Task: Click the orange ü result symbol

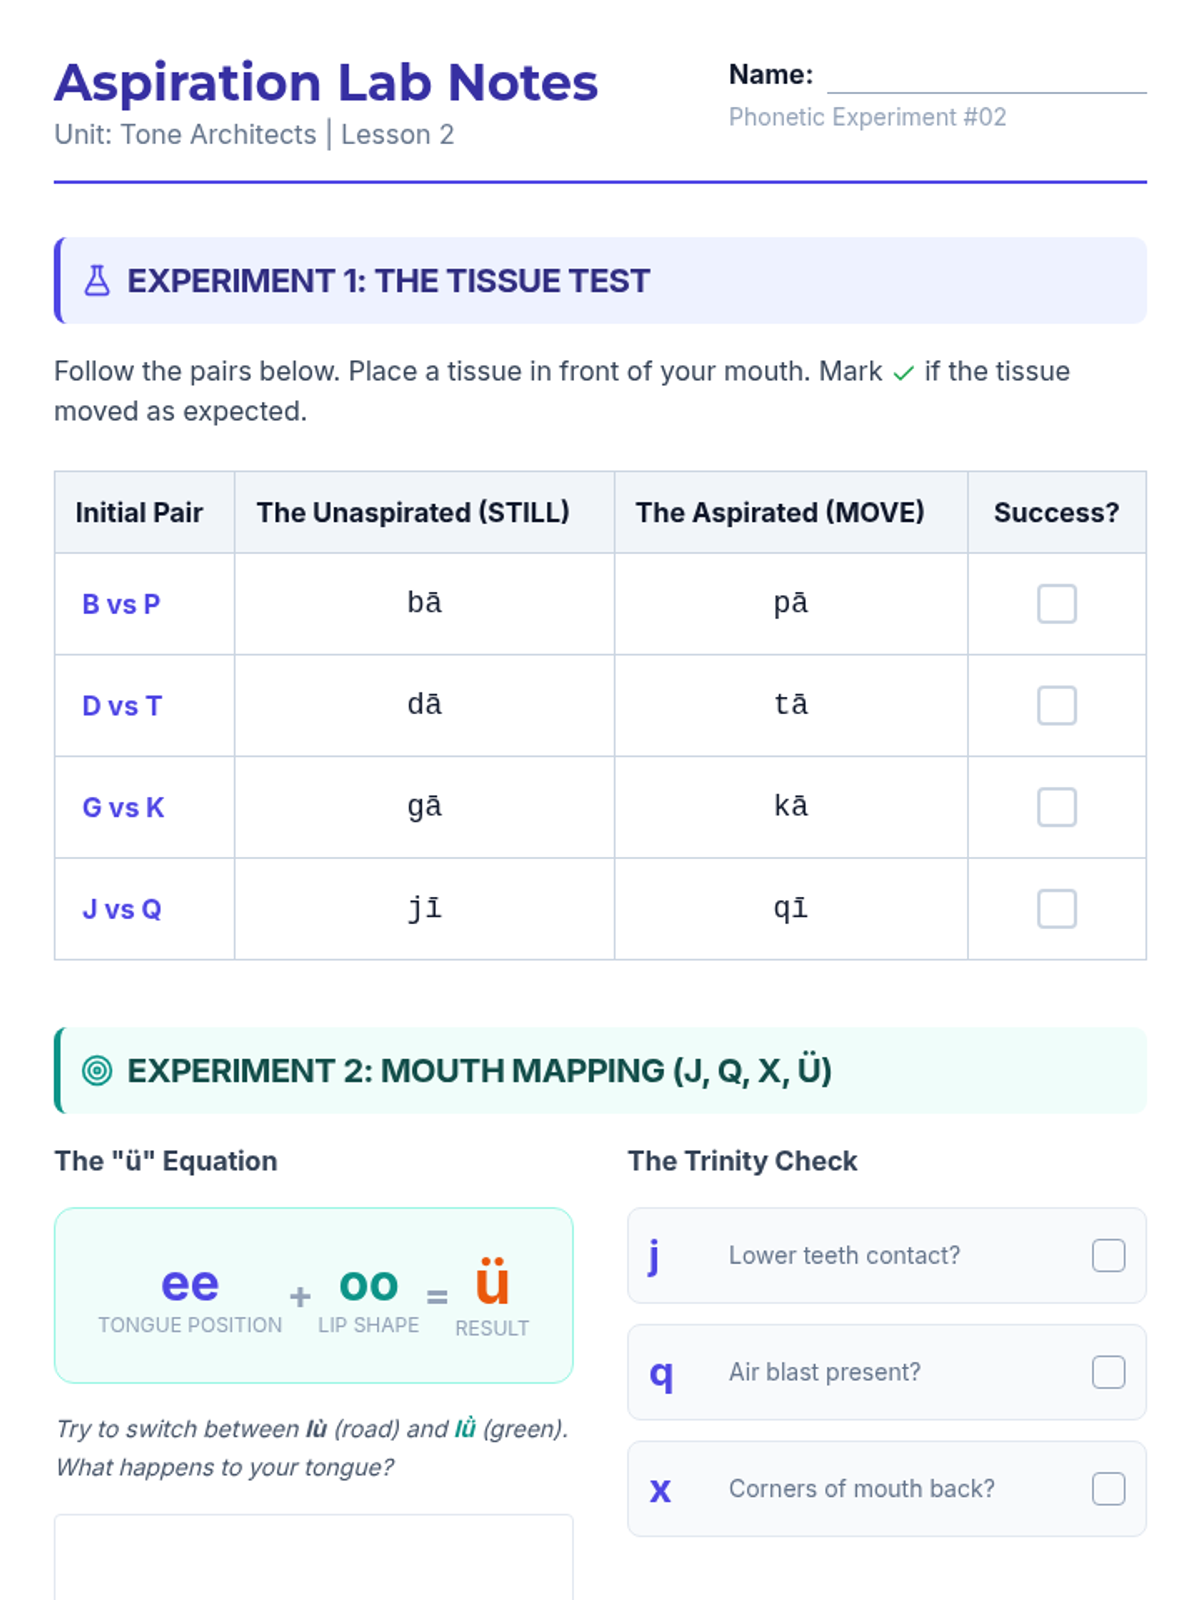Action: 492,1283
